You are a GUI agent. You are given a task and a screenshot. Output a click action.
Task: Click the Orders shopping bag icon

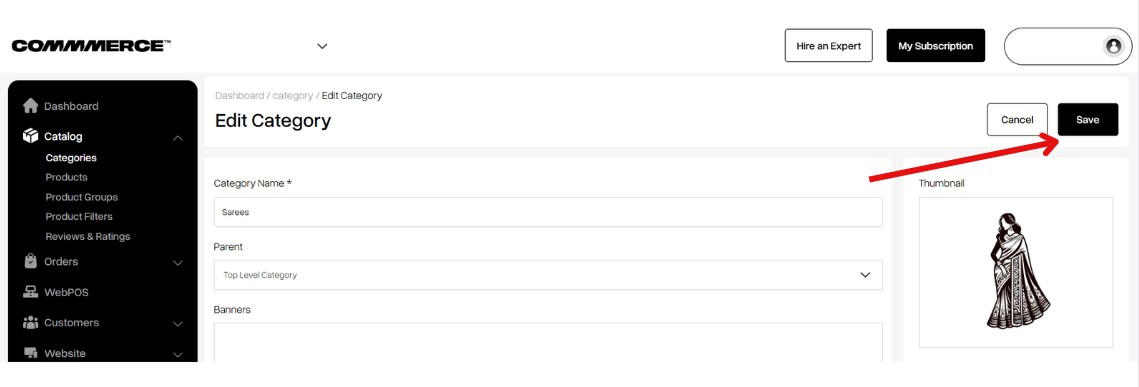31,261
